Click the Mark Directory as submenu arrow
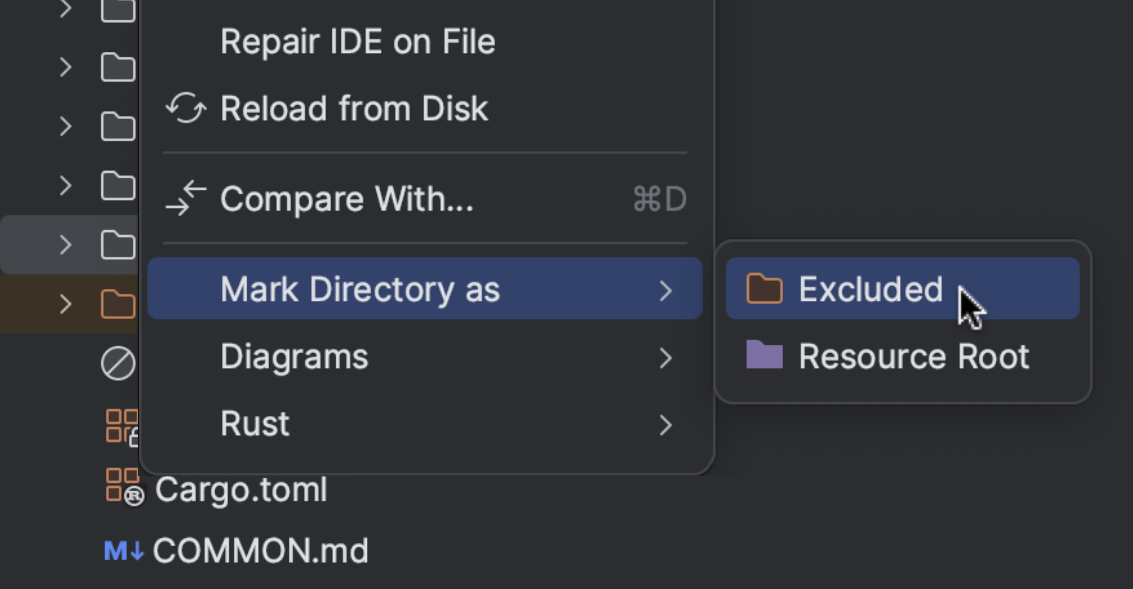The image size is (1133, 589). (x=666, y=291)
